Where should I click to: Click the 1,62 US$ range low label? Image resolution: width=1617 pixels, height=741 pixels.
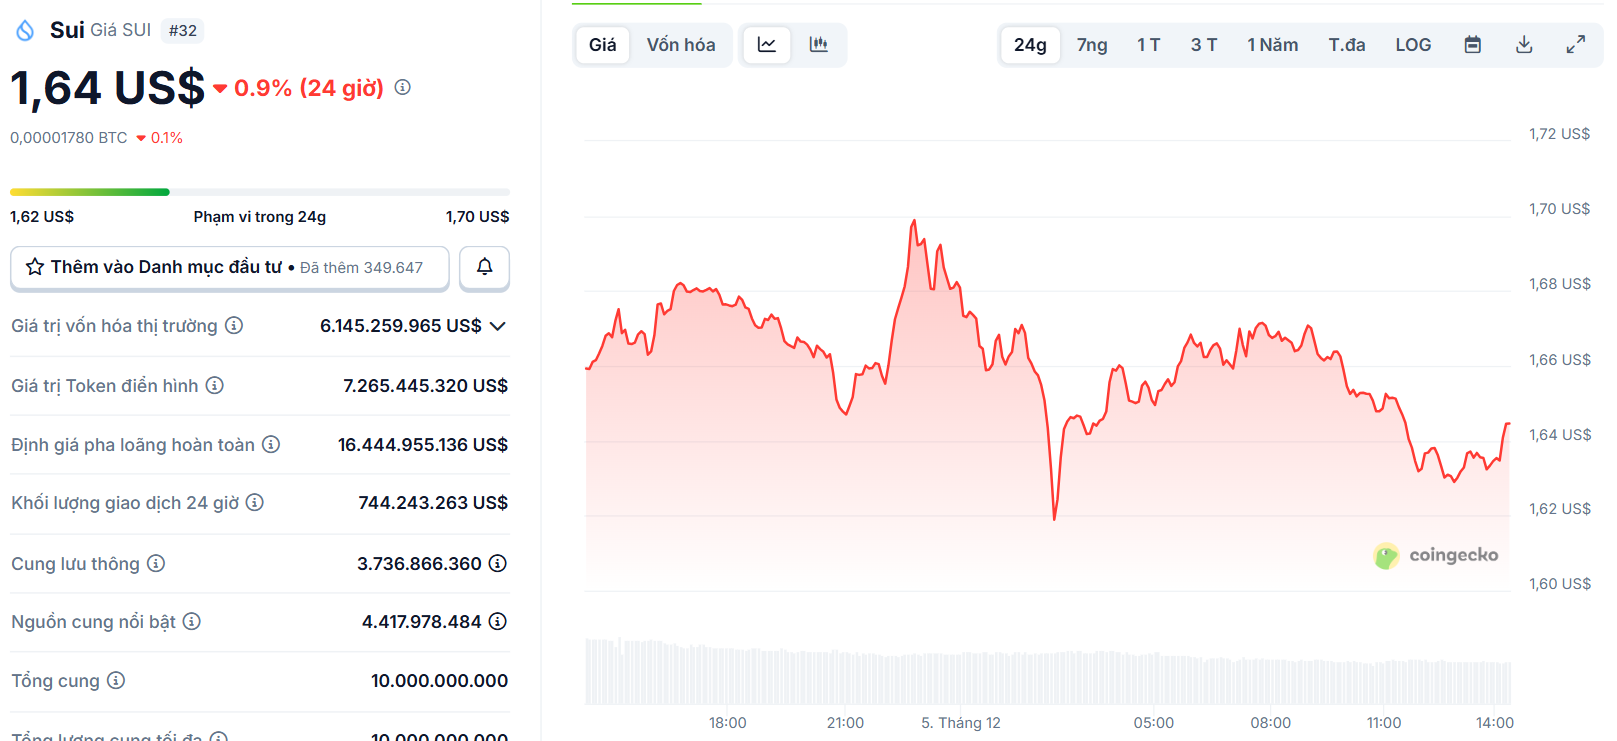point(42,217)
